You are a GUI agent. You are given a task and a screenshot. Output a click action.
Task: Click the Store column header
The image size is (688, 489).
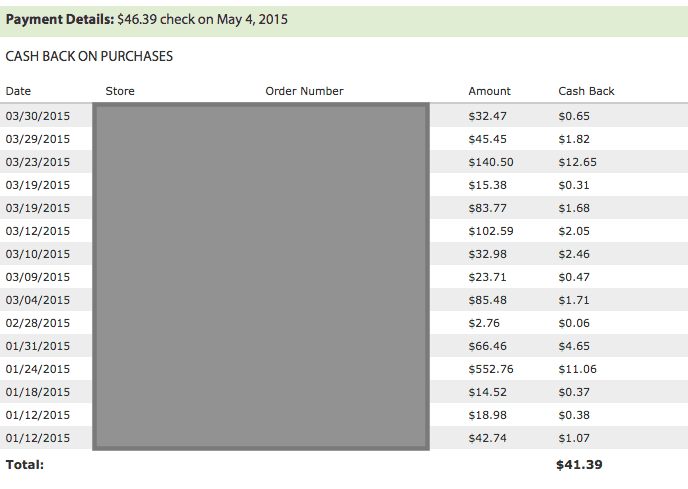120,91
